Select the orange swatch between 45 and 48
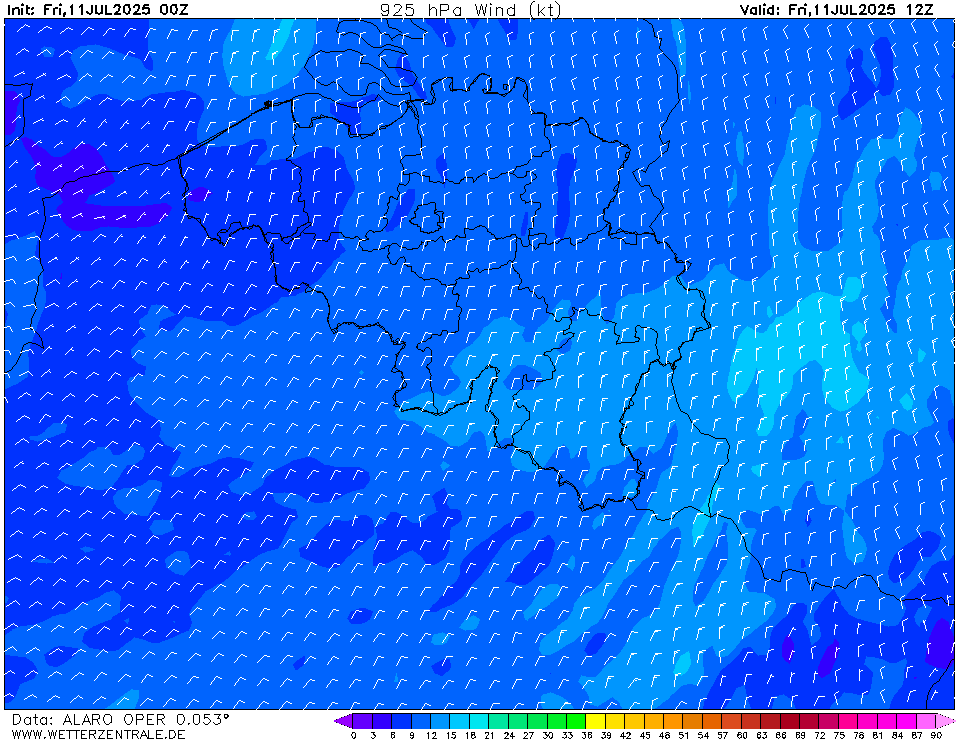The height and width of the screenshot is (741, 959). (654, 721)
